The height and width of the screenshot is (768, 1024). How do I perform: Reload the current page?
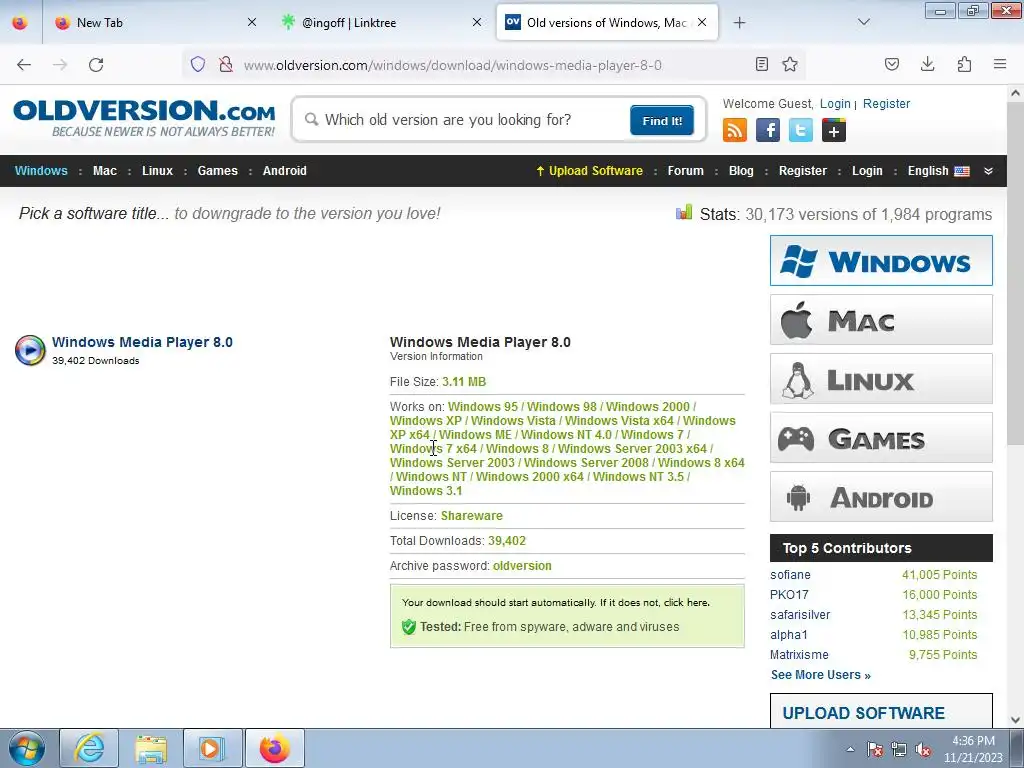tap(96, 65)
